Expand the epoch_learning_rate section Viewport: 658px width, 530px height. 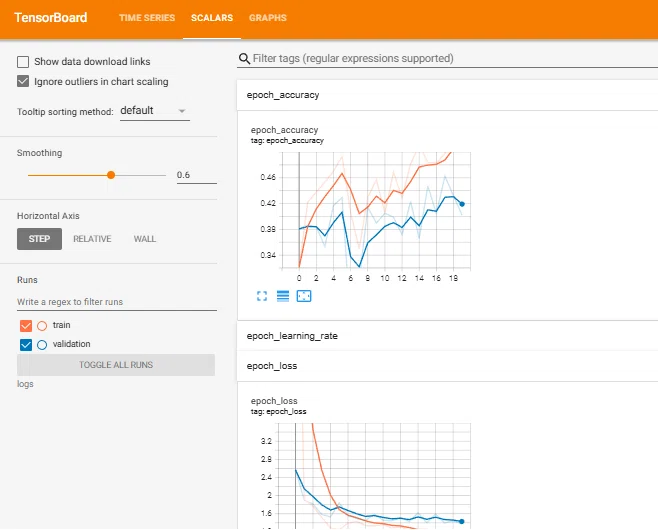(447, 336)
